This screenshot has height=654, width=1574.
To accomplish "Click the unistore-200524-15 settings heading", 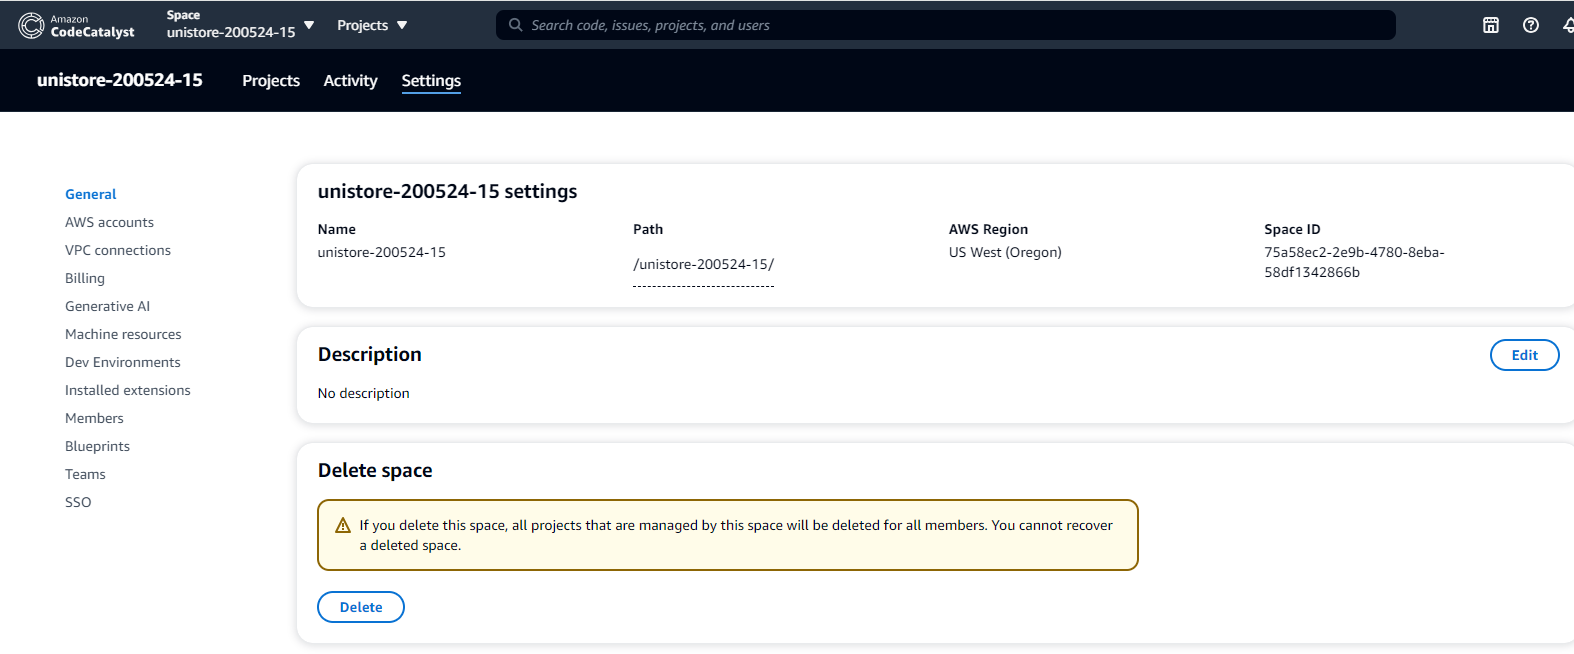I will click(447, 191).
